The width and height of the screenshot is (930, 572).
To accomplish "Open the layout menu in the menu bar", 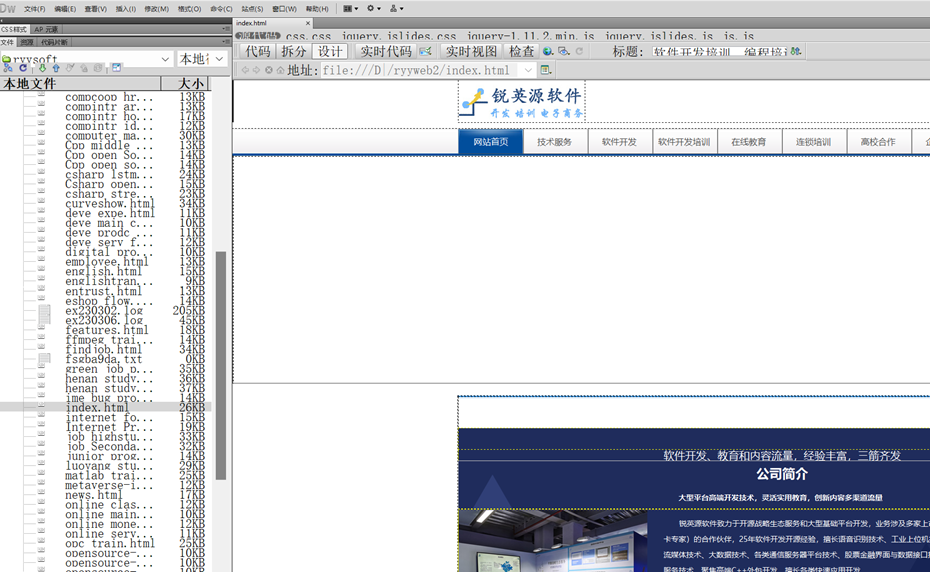I will tap(351, 8).
